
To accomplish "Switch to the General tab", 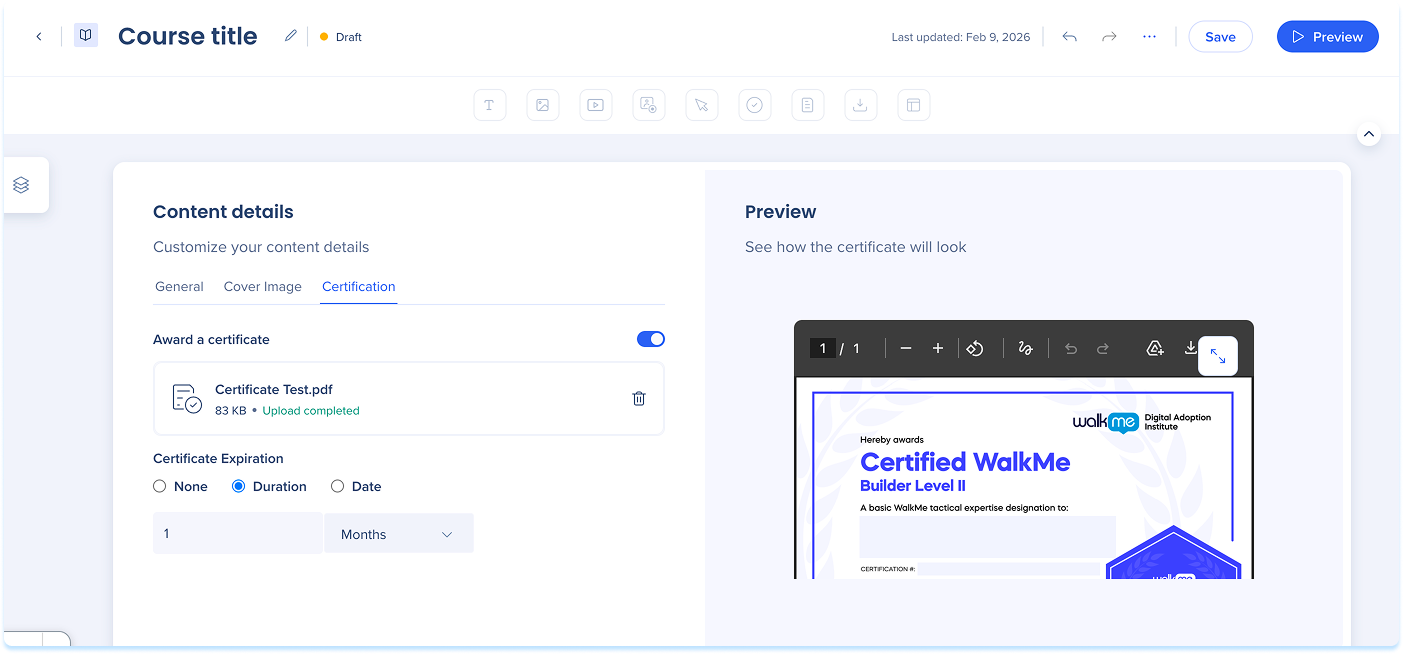I will coord(179,286).
